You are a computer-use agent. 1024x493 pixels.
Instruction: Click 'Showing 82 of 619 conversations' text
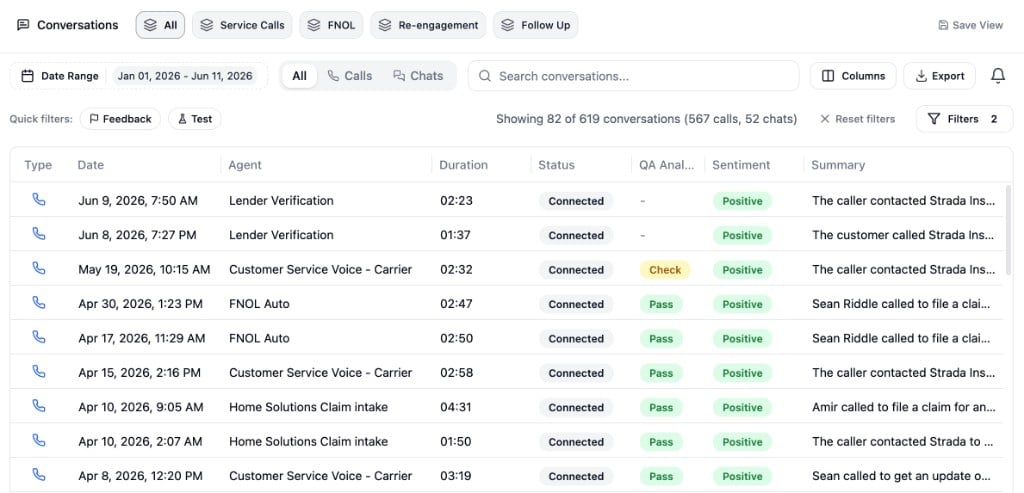[x=647, y=119]
